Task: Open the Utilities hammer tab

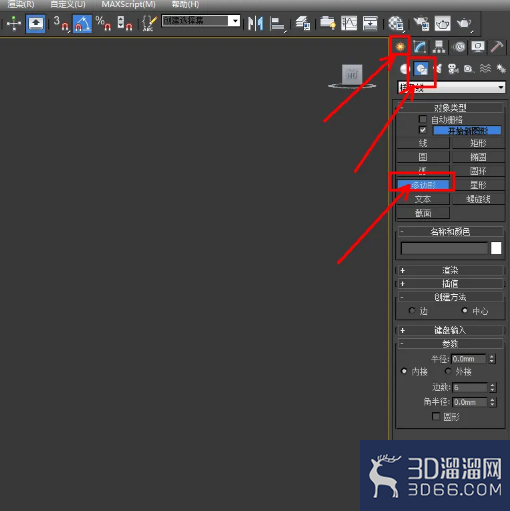Action: point(497,47)
